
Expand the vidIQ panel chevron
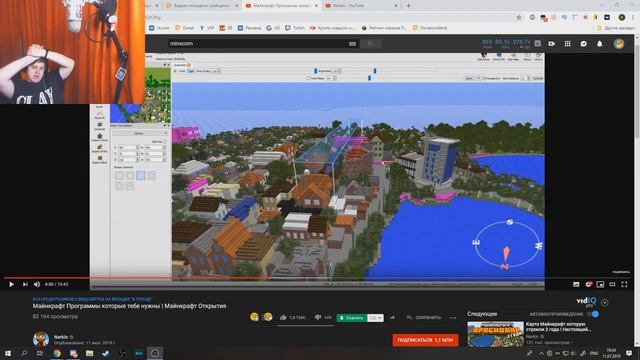[x=604, y=302]
